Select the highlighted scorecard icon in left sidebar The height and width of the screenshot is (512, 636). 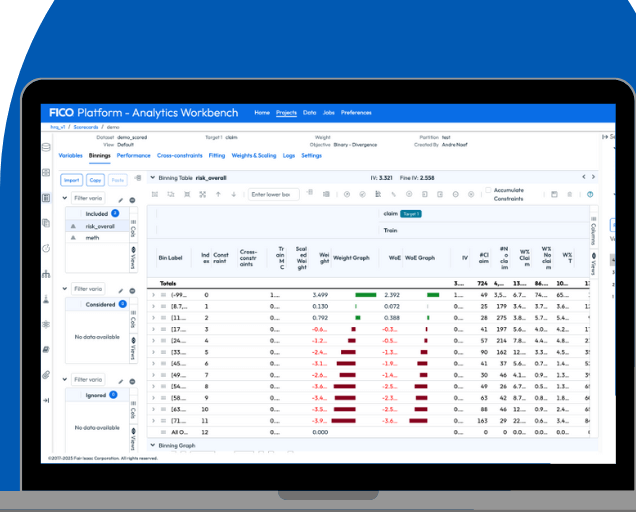[x=46, y=198]
